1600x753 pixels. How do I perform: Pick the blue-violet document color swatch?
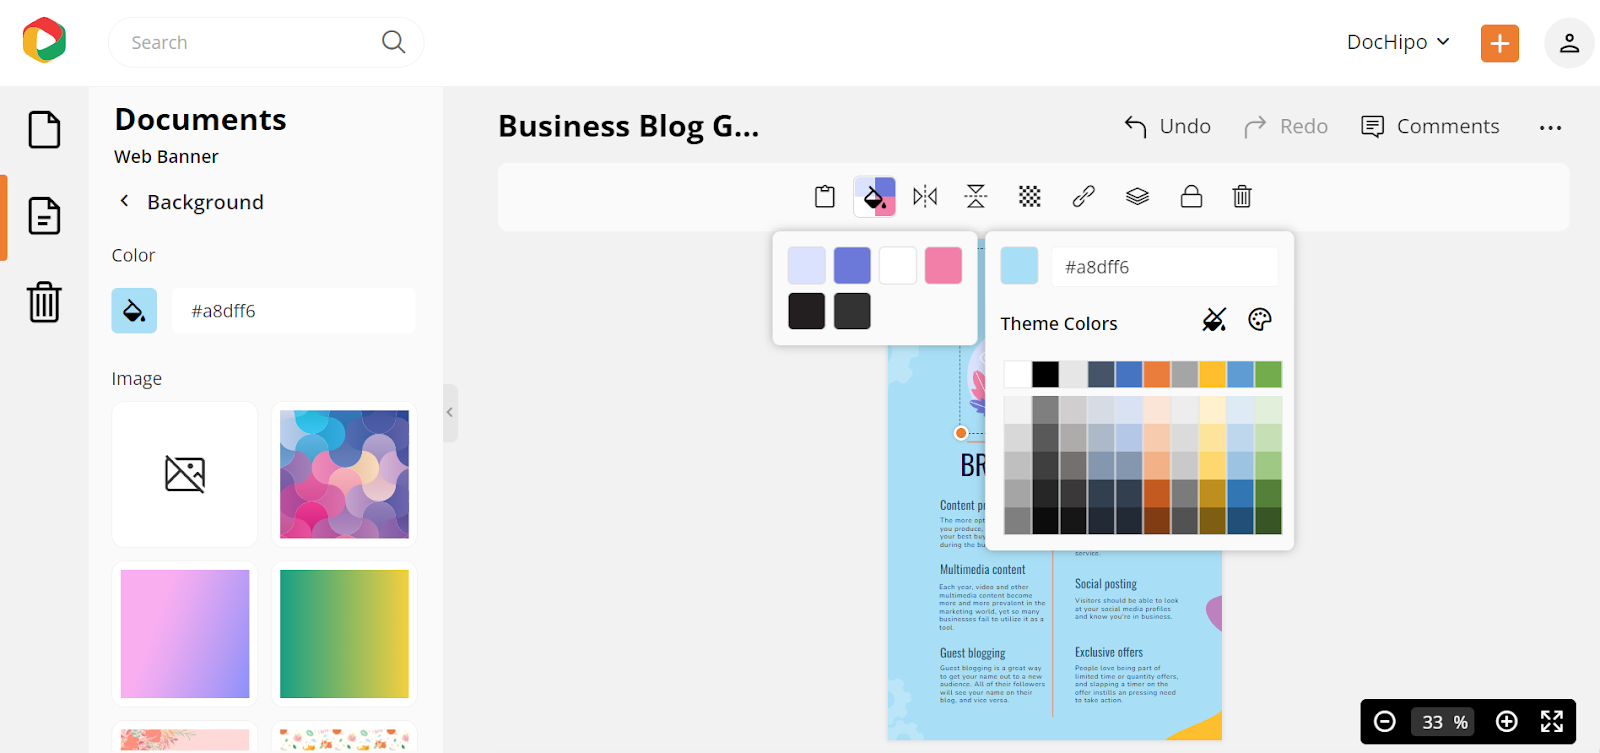(852, 266)
